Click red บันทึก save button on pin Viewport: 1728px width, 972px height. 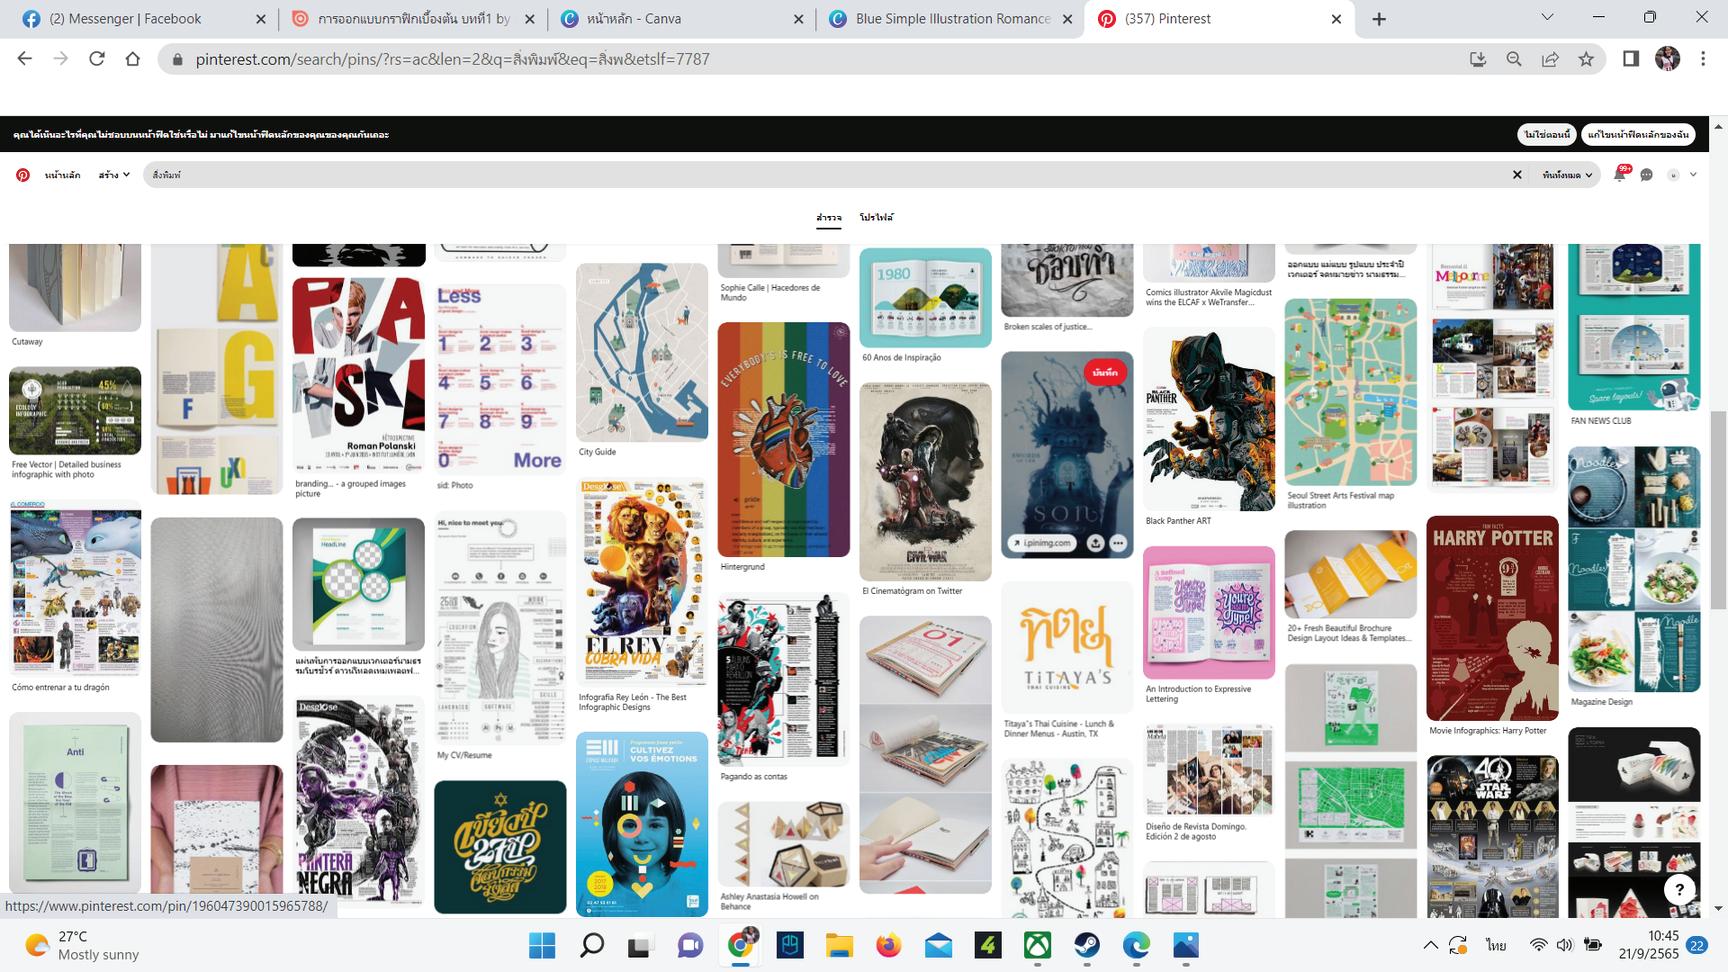(x=1106, y=373)
